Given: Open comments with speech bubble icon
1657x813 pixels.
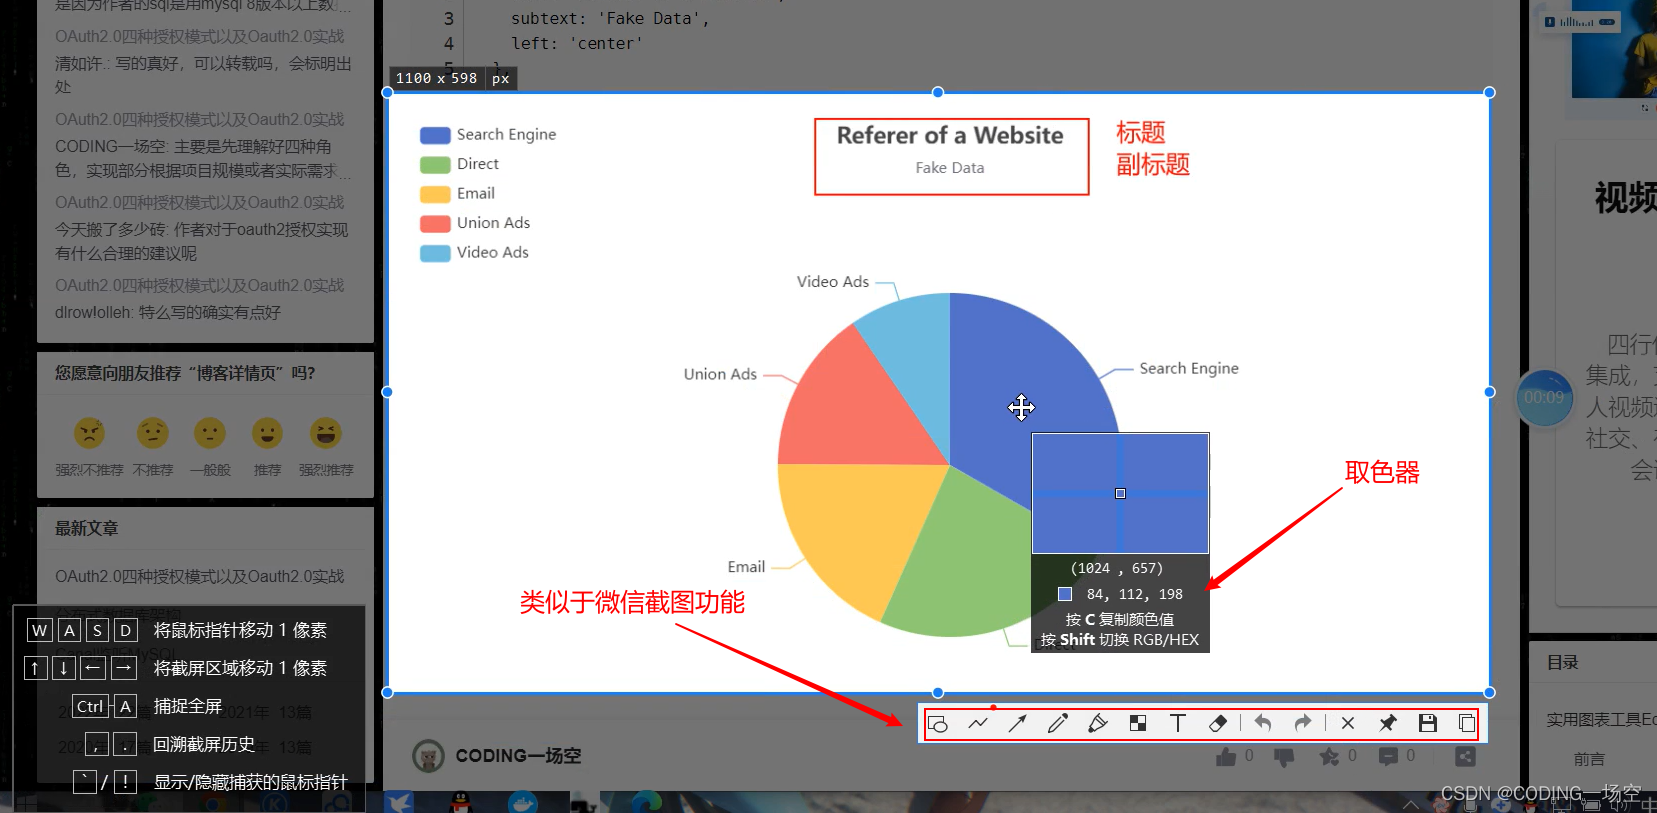Looking at the screenshot, I should coord(1388,757).
